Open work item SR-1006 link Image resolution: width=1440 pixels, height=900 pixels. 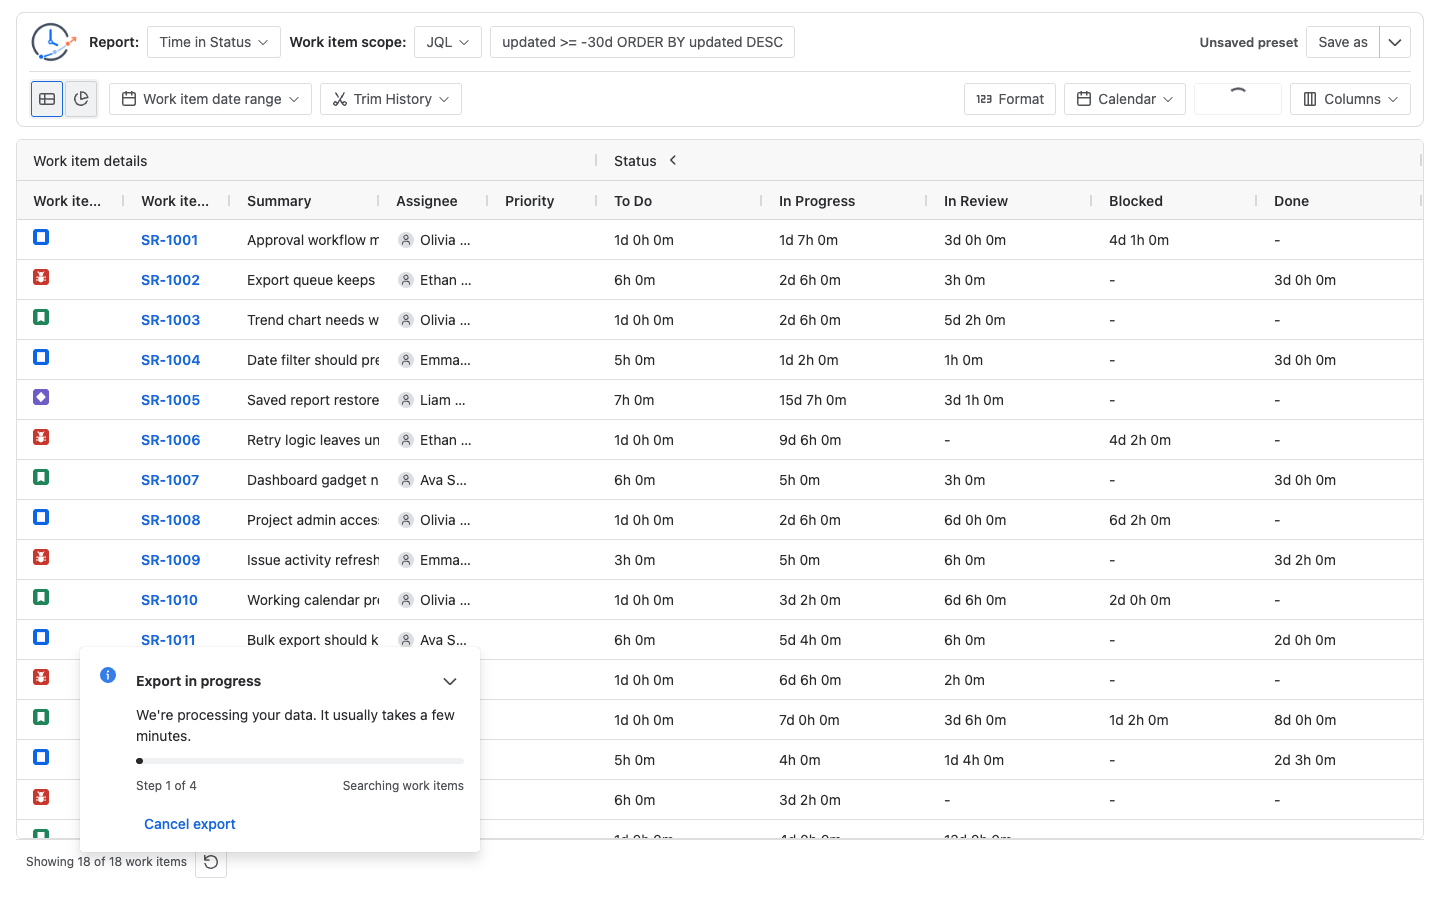(x=170, y=440)
